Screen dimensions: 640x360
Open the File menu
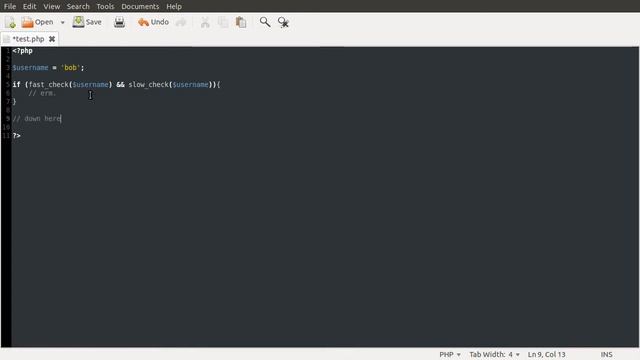click(x=10, y=7)
